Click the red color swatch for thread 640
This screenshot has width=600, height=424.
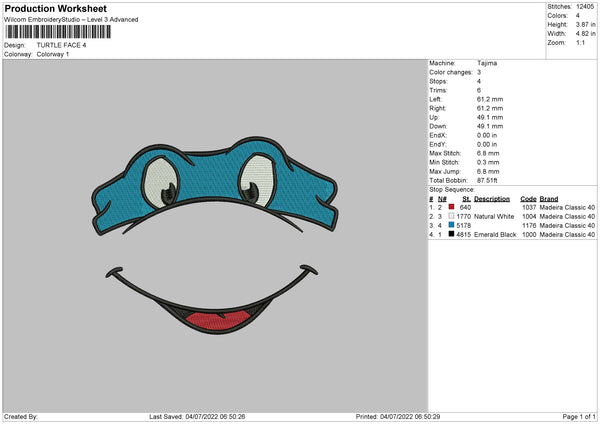click(x=452, y=207)
